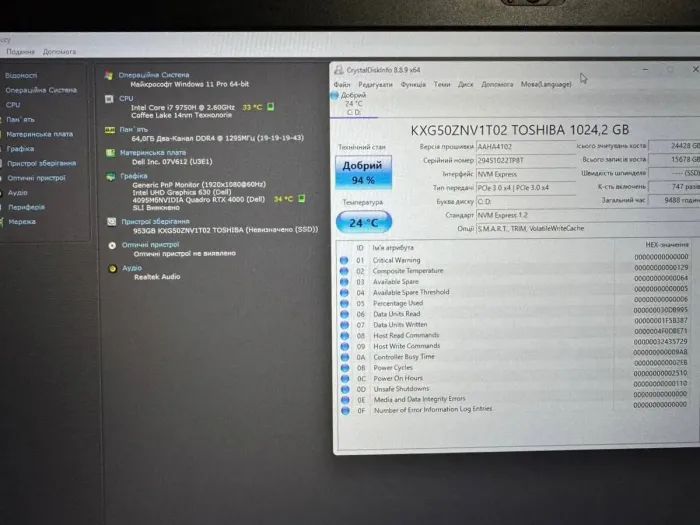Screen dimensions: 700x525
Task: Click the status circle for Critical Warning
Action: 344,260
